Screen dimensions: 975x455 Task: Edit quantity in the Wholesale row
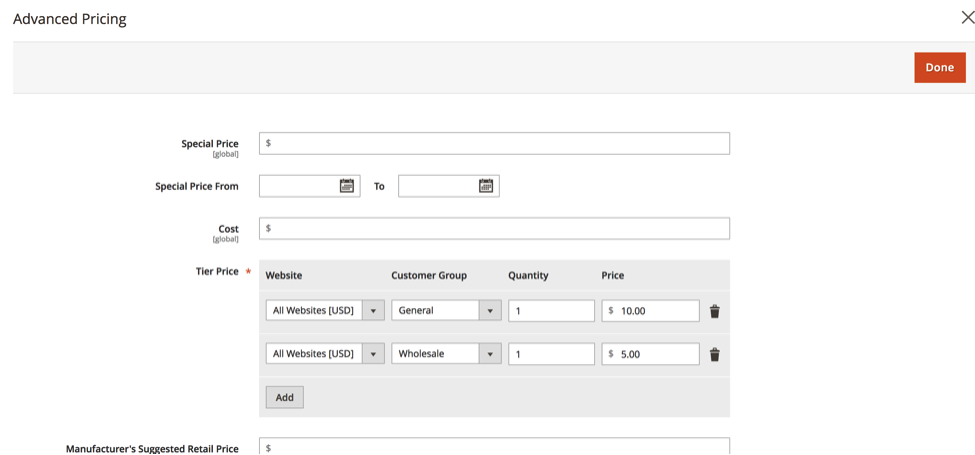click(x=551, y=354)
